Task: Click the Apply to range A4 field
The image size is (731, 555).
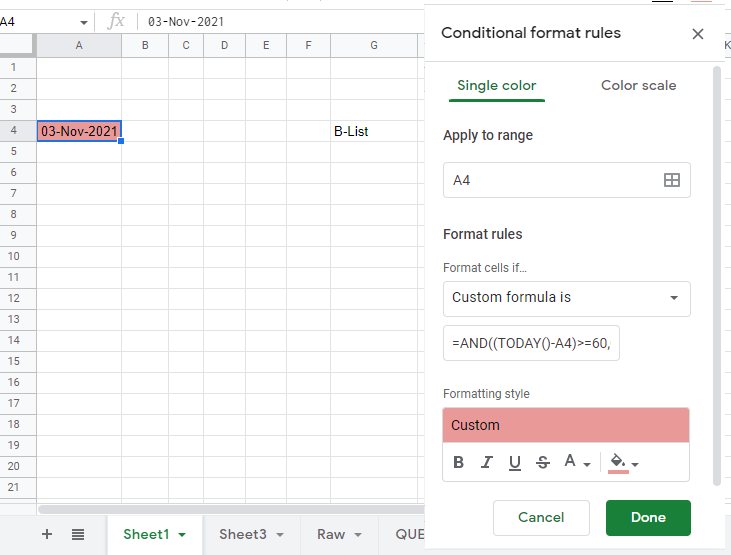Action: click(566, 180)
